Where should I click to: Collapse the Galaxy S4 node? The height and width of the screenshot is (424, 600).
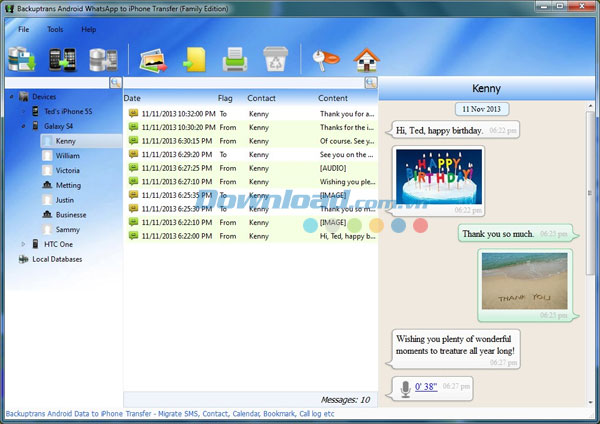tap(23, 126)
